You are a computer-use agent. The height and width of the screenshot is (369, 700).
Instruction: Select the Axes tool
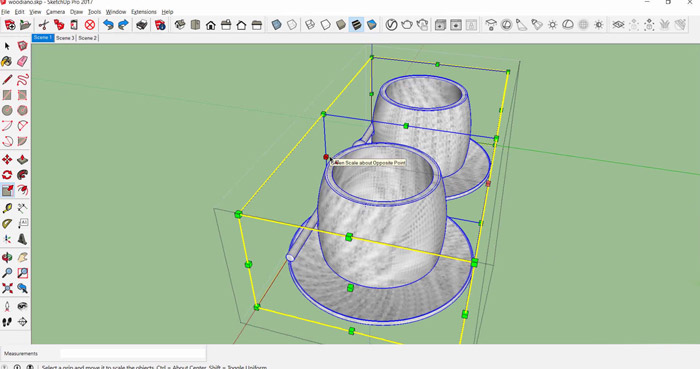point(7,239)
